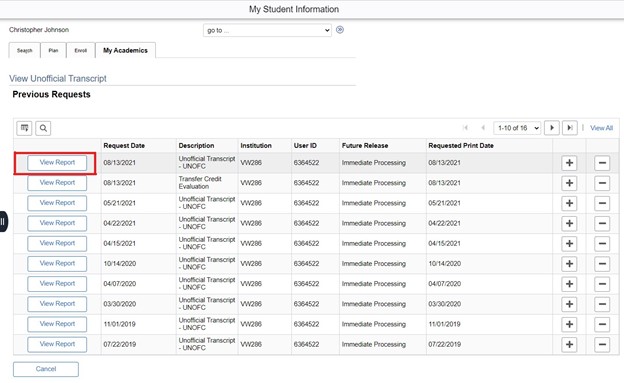This screenshot has height=383, width=624.
Task: Delete the 04/22/2021 request row
Action: pyautogui.click(x=602, y=223)
